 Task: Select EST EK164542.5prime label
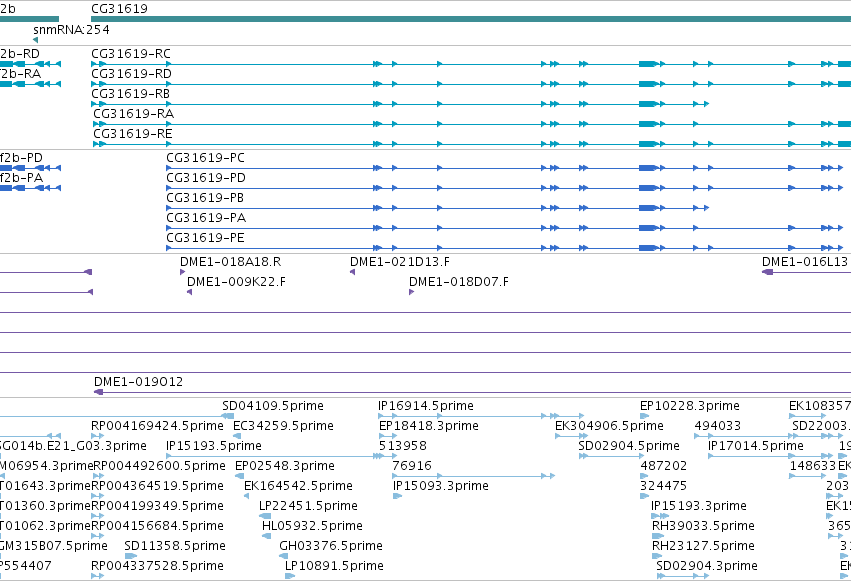pyautogui.click(x=299, y=486)
